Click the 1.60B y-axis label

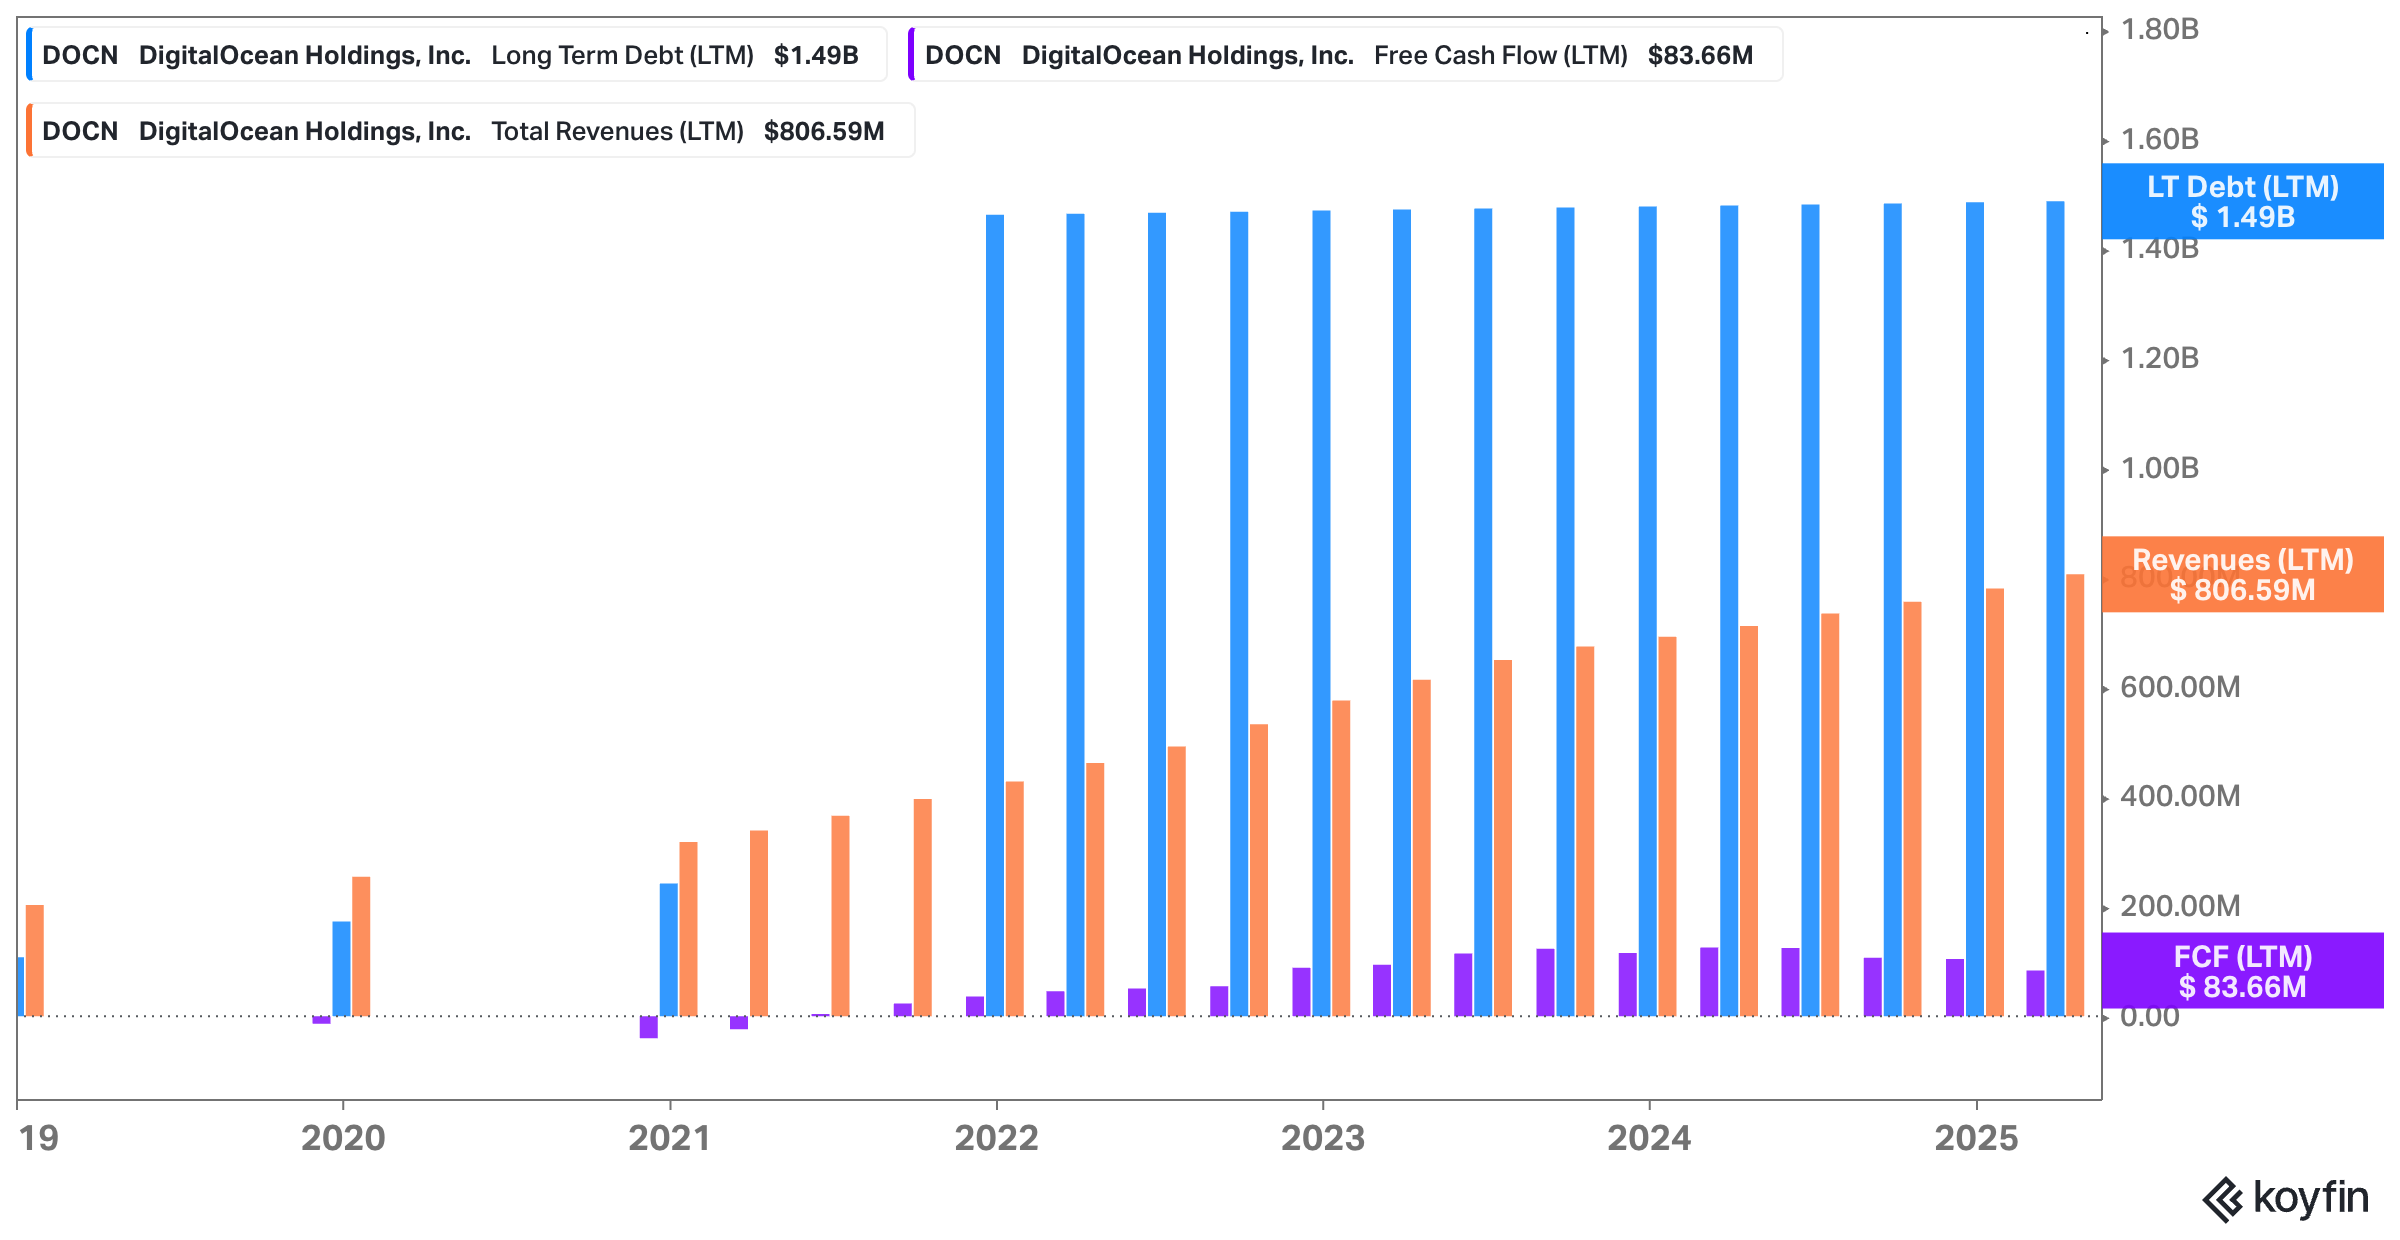click(x=2160, y=139)
